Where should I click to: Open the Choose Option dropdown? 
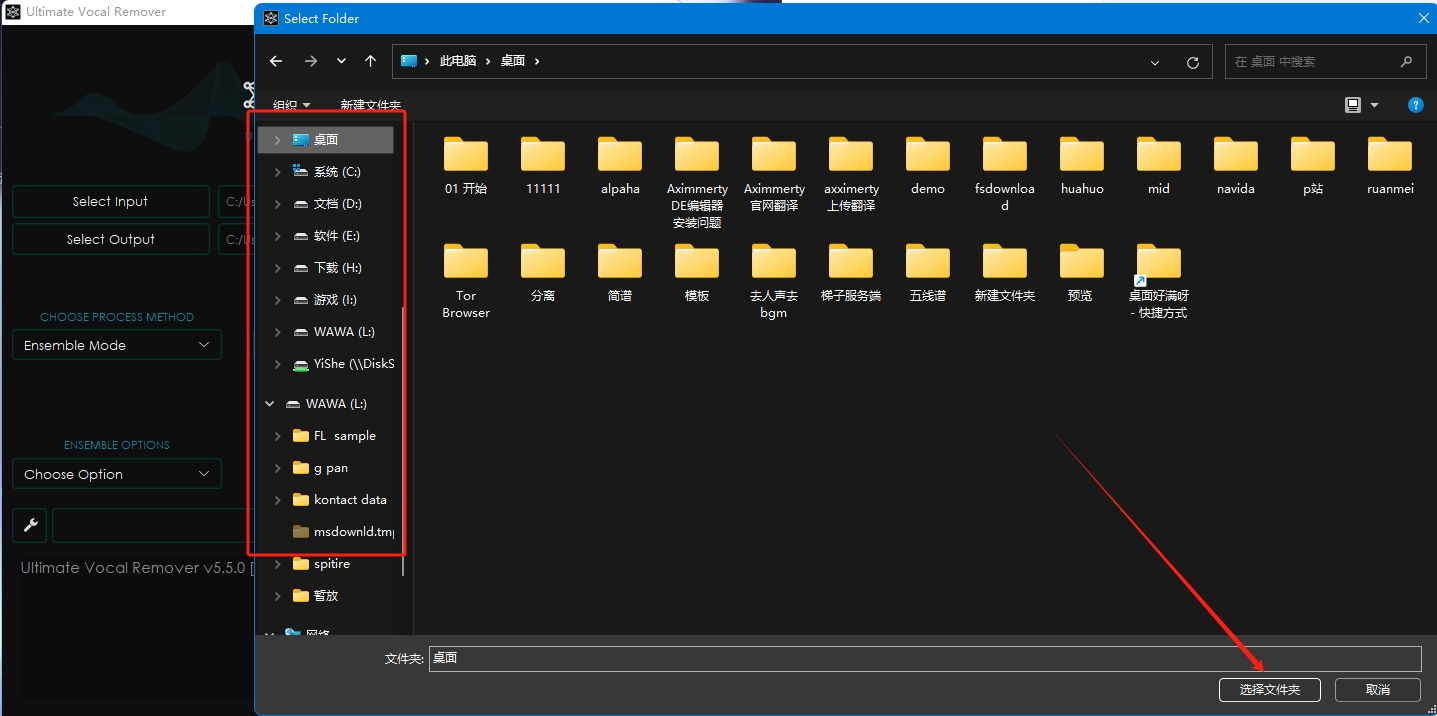click(x=116, y=474)
